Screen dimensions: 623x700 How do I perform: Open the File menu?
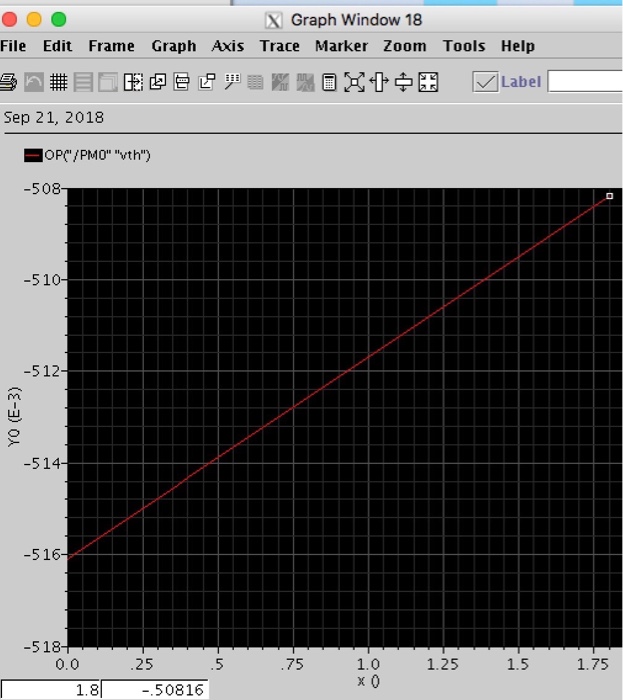click(13, 46)
